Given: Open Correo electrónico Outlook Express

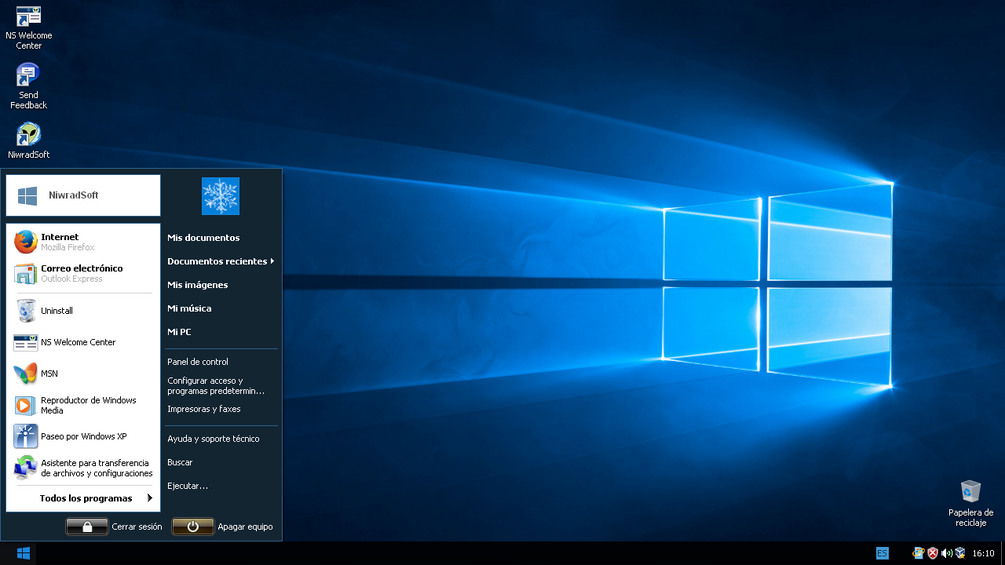Looking at the screenshot, I should coord(82,274).
